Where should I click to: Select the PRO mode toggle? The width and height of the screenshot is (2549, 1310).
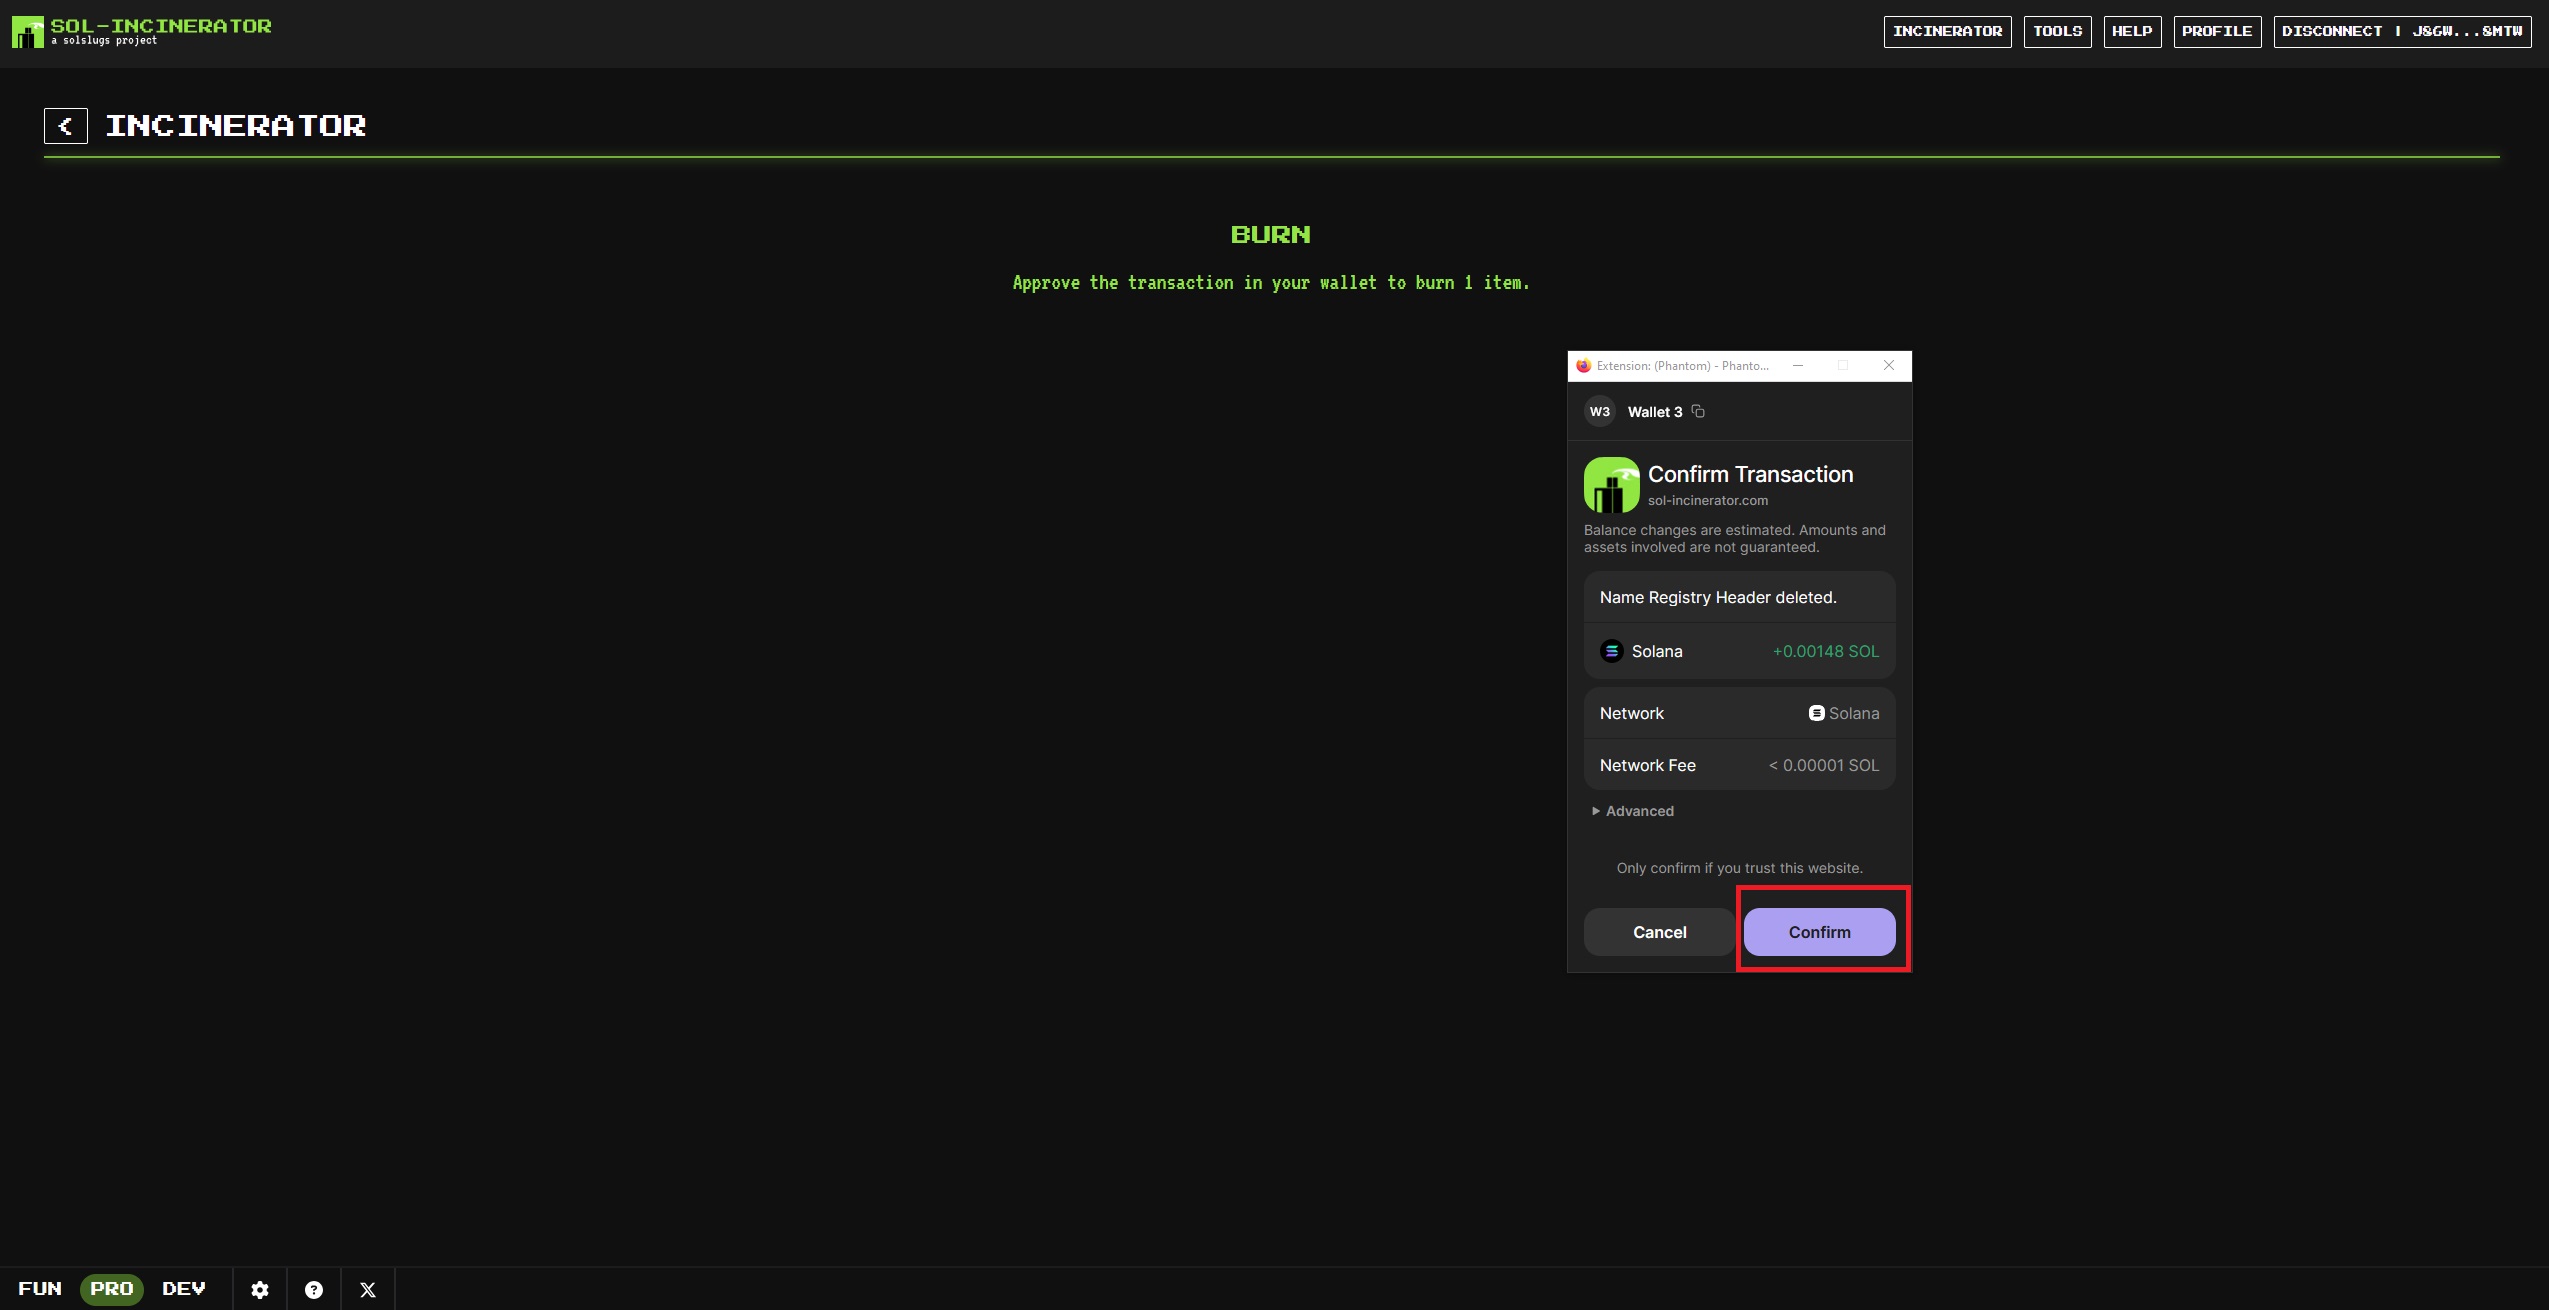pos(112,1289)
